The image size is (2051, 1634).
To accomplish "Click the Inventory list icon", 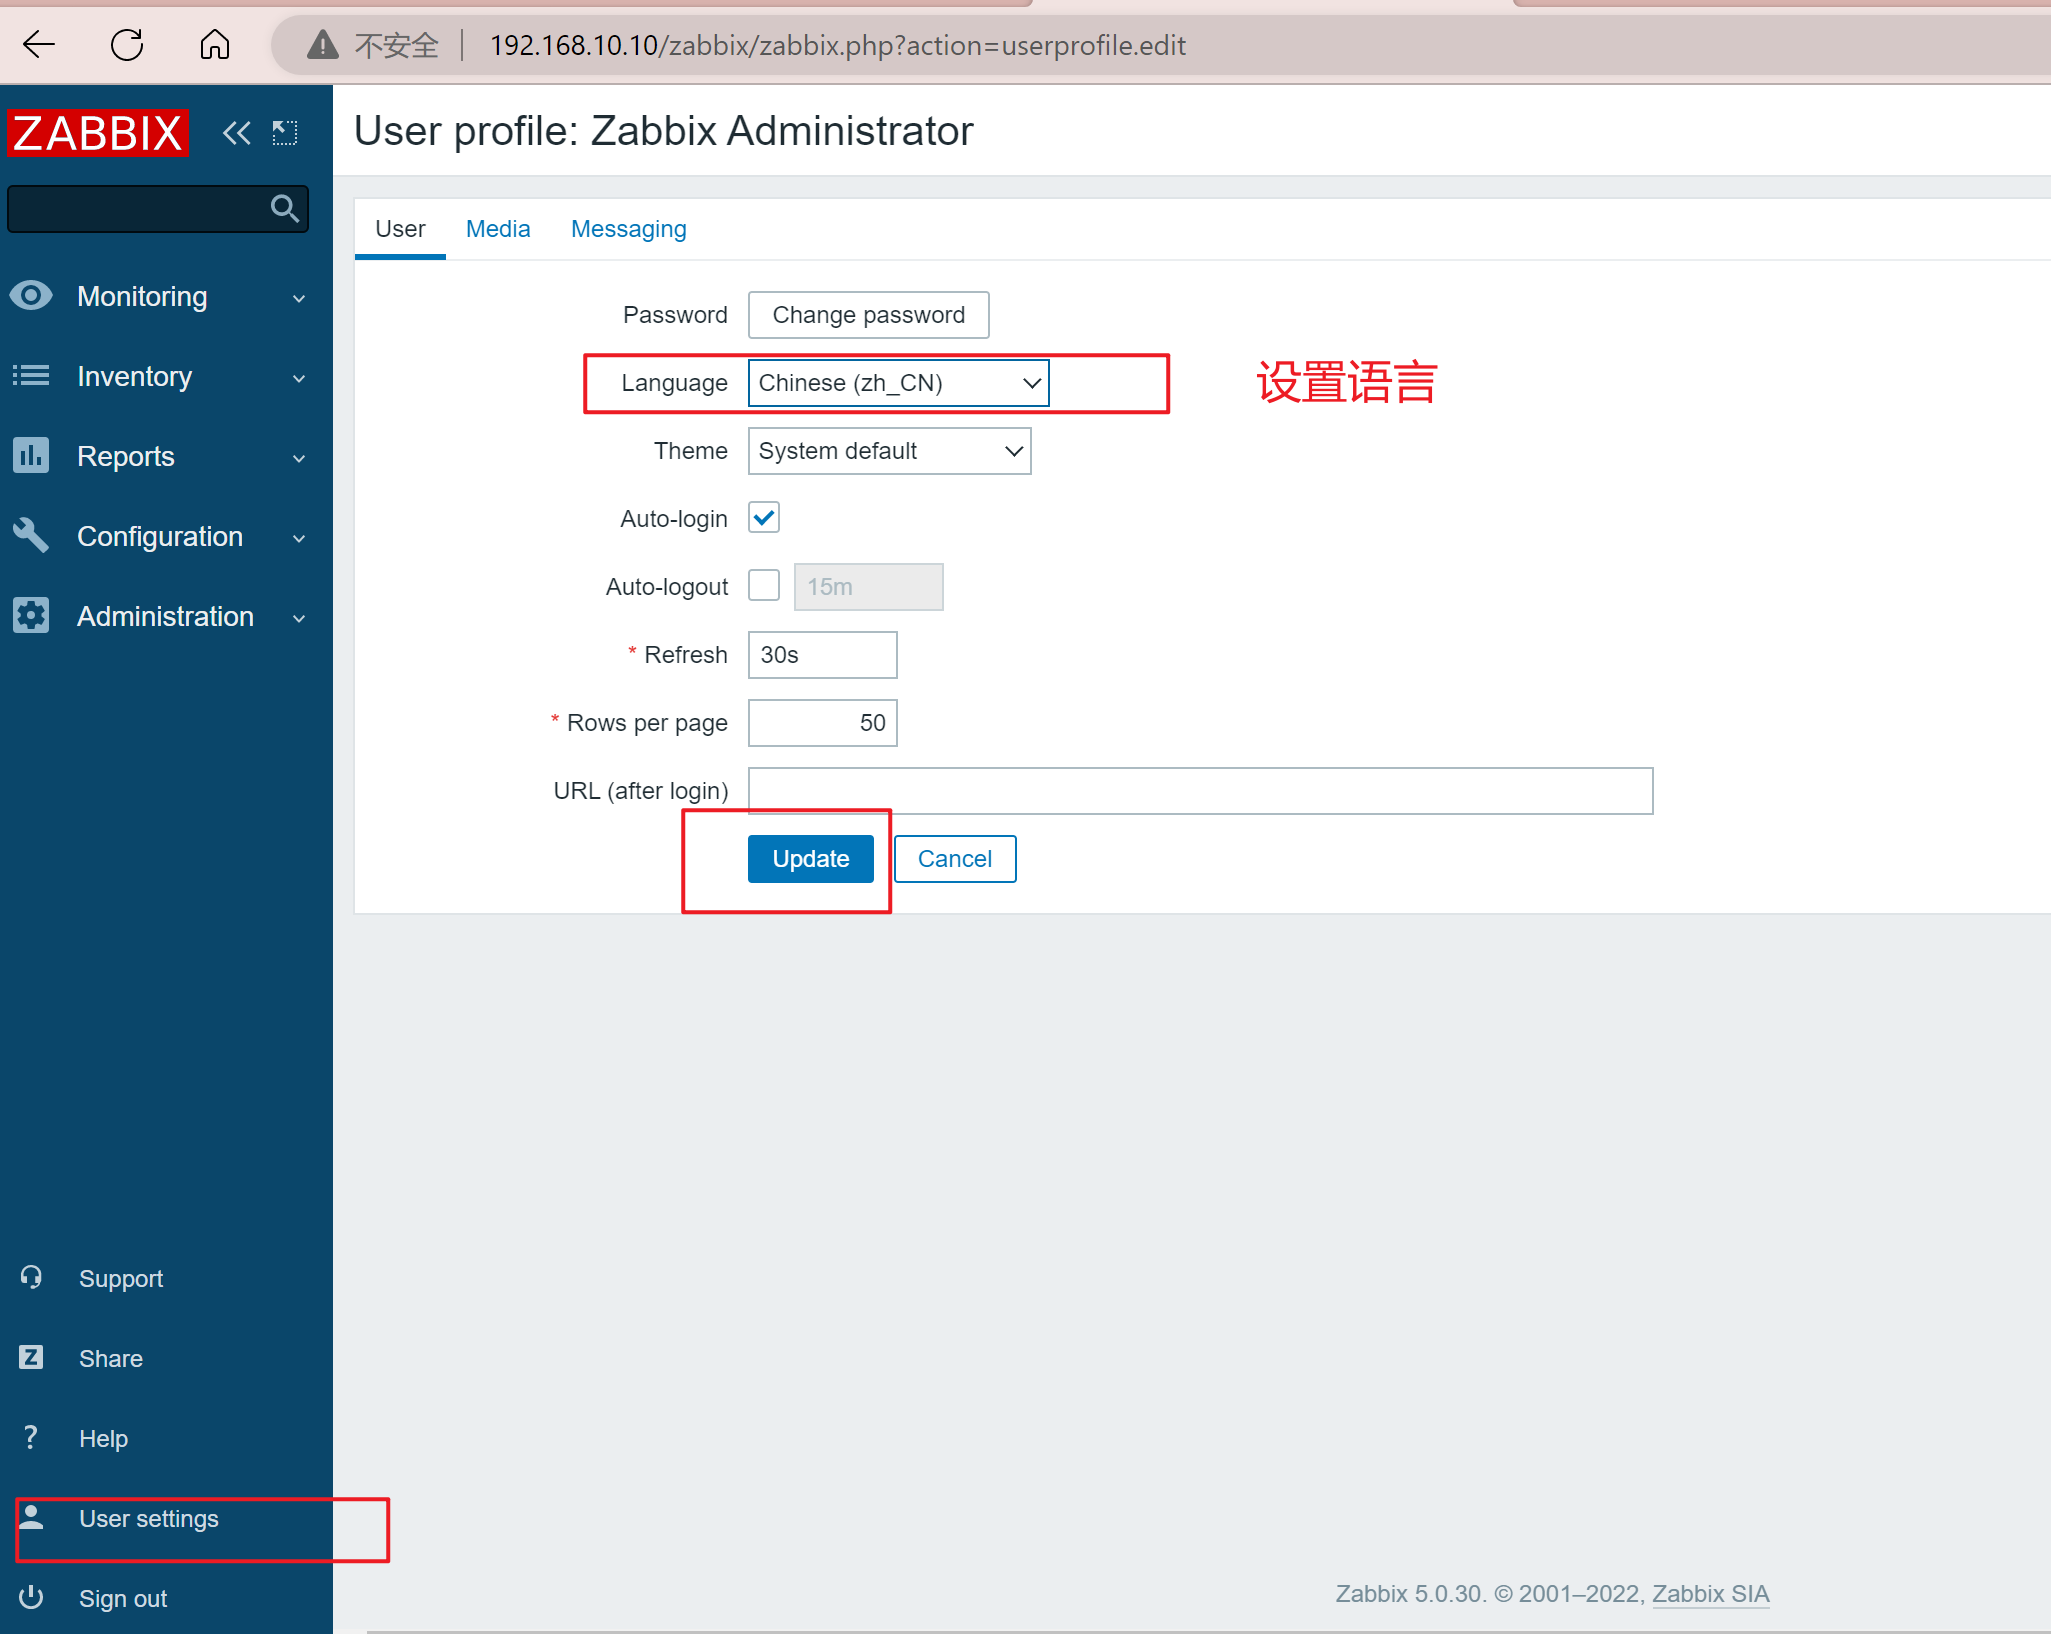I will pyautogui.click(x=31, y=376).
